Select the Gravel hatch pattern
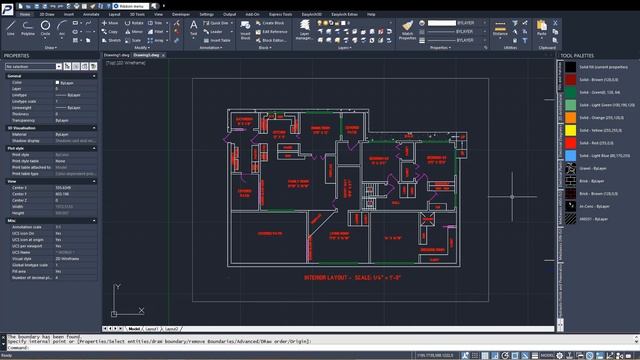Screen dimensions: 640x360 571,168
